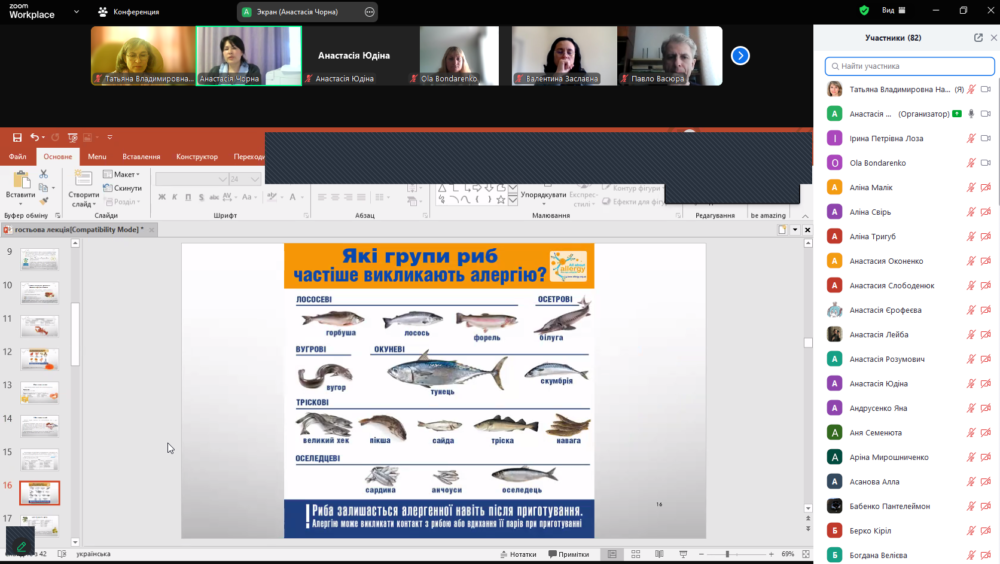
Task: Open the change case Aa dropdown
Action: click(249, 197)
